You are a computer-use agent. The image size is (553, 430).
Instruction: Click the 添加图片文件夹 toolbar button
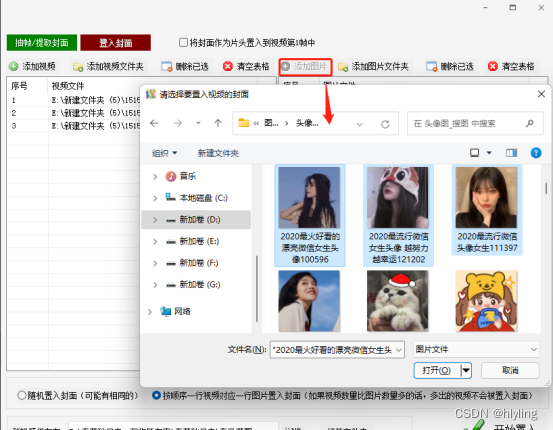pyautogui.click(x=373, y=66)
